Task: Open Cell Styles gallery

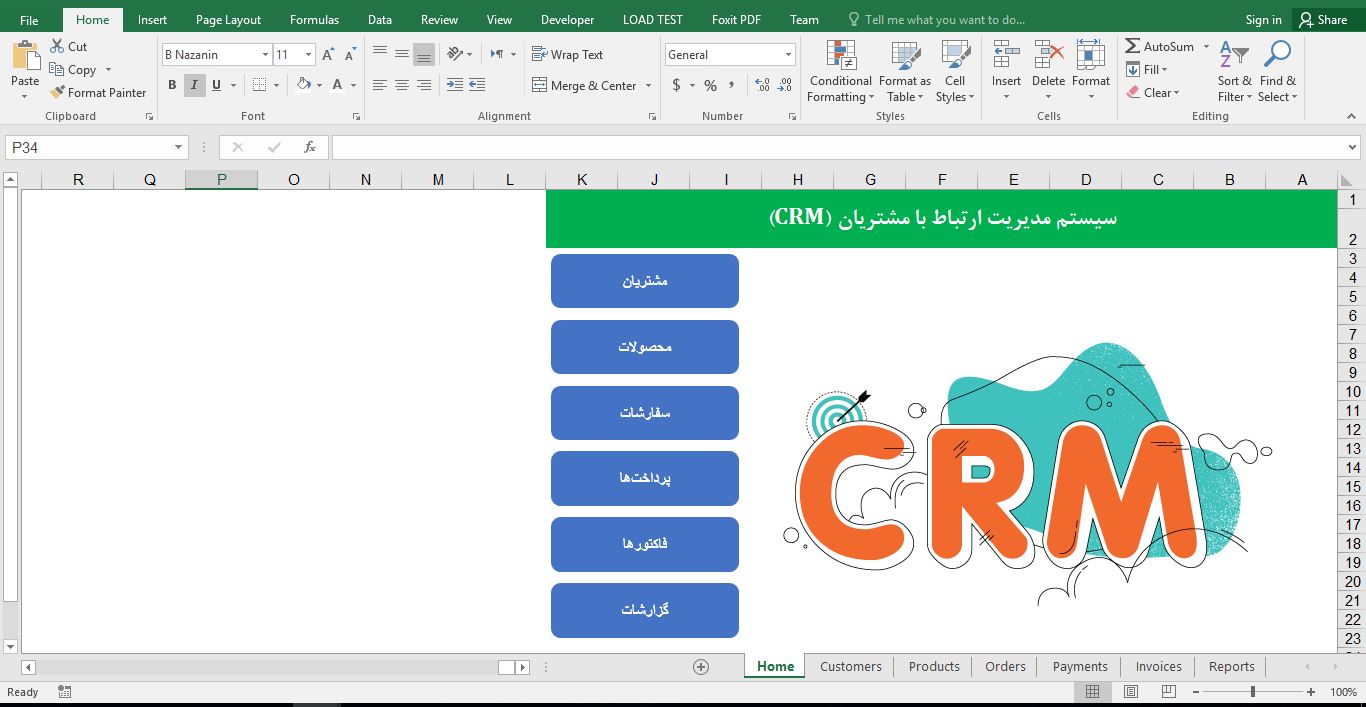Action: [955, 72]
